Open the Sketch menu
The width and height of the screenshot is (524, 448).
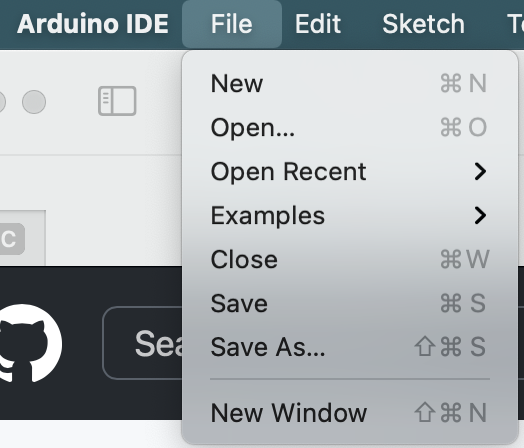tap(423, 24)
